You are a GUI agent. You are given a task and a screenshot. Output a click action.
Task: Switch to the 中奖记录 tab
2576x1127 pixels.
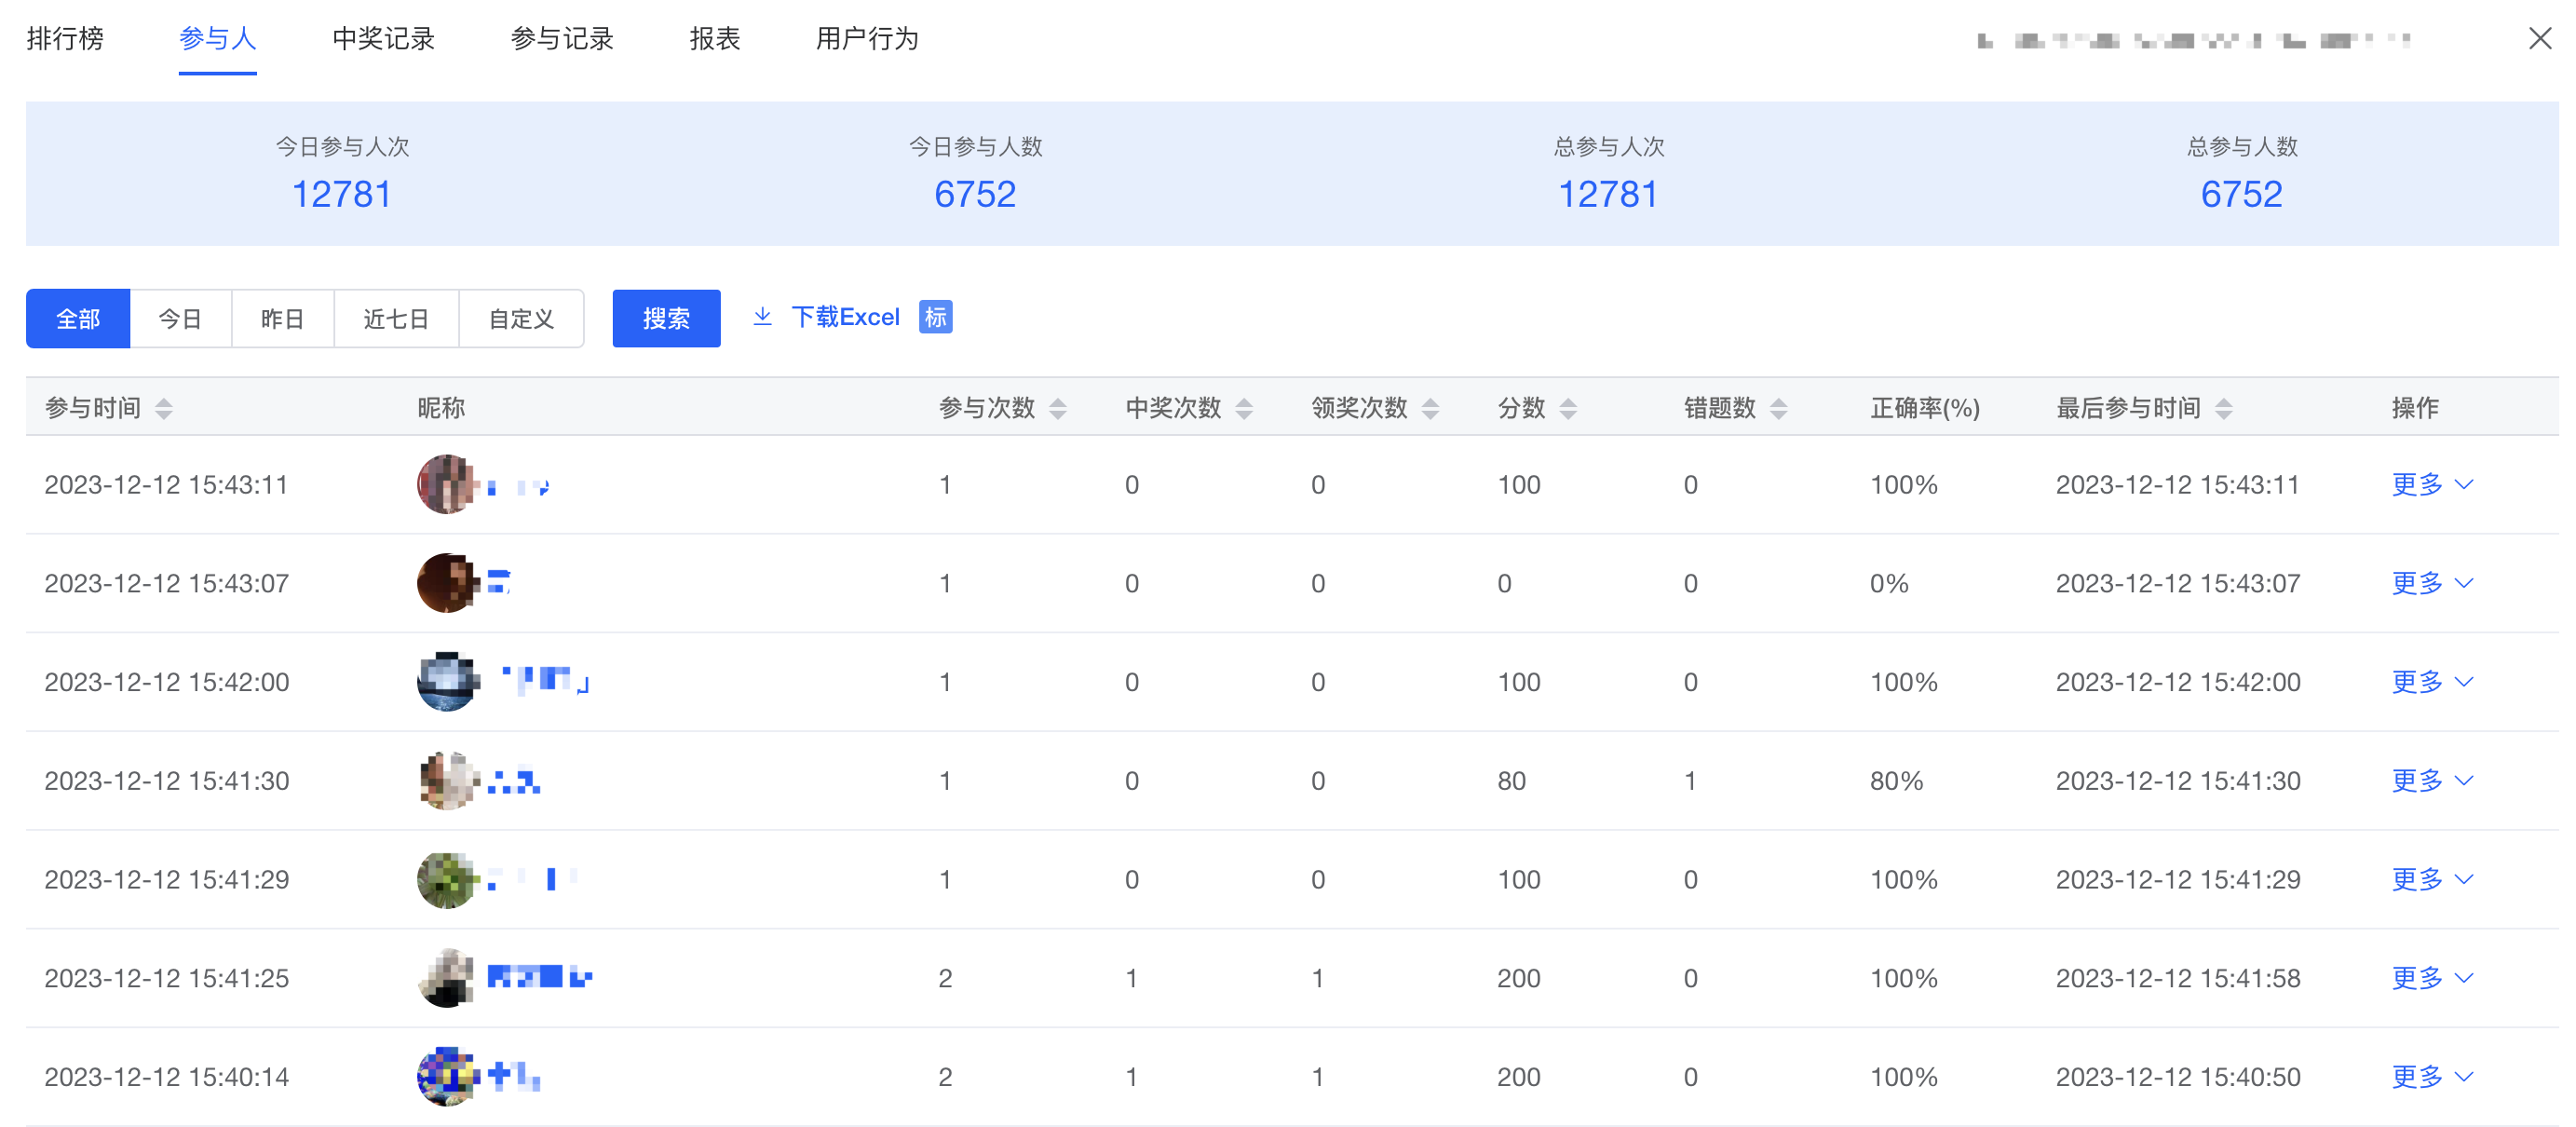coord(384,39)
